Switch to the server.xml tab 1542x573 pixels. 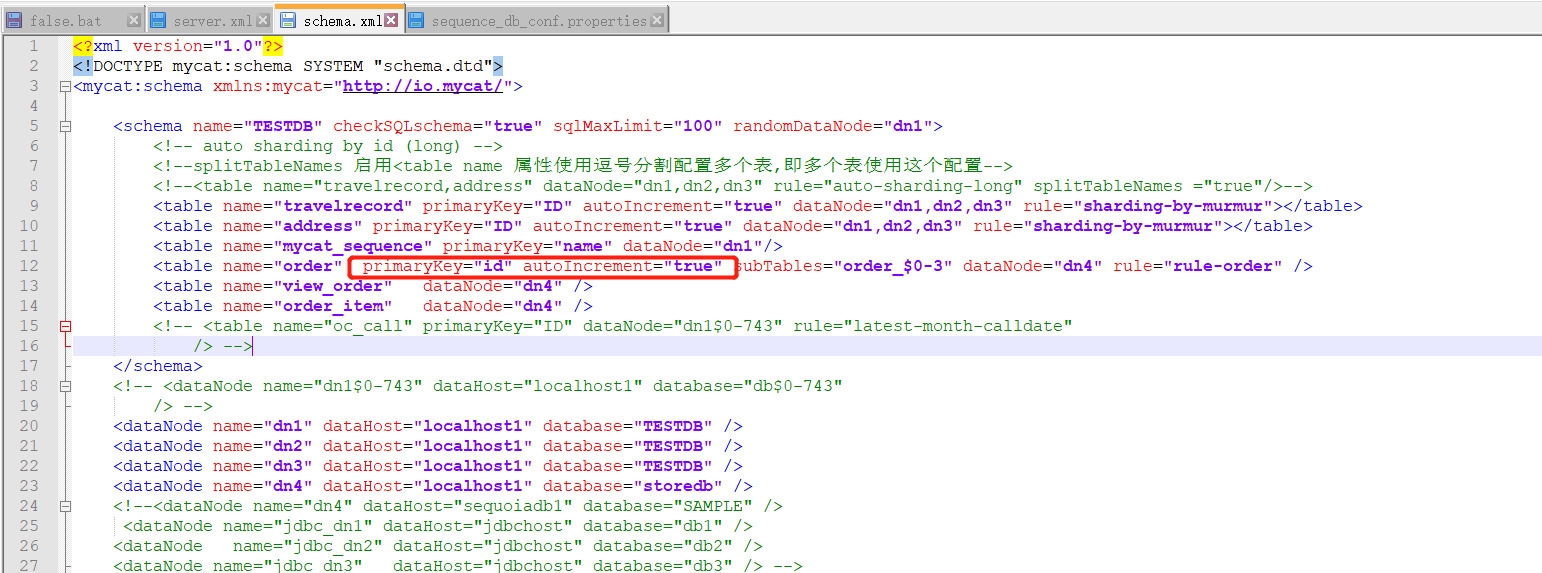pos(212,20)
